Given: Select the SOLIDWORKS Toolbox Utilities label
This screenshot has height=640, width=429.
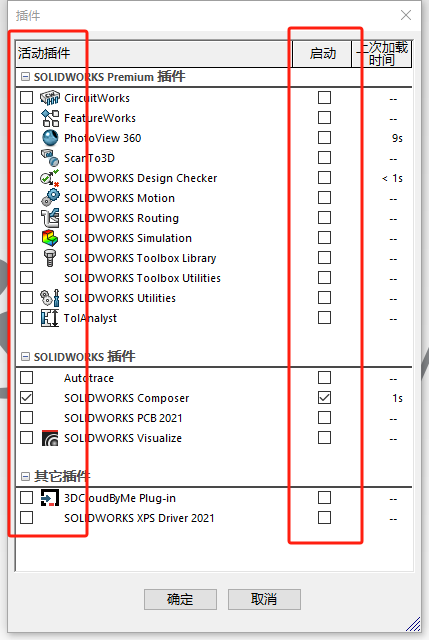Looking at the screenshot, I should (142, 278).
